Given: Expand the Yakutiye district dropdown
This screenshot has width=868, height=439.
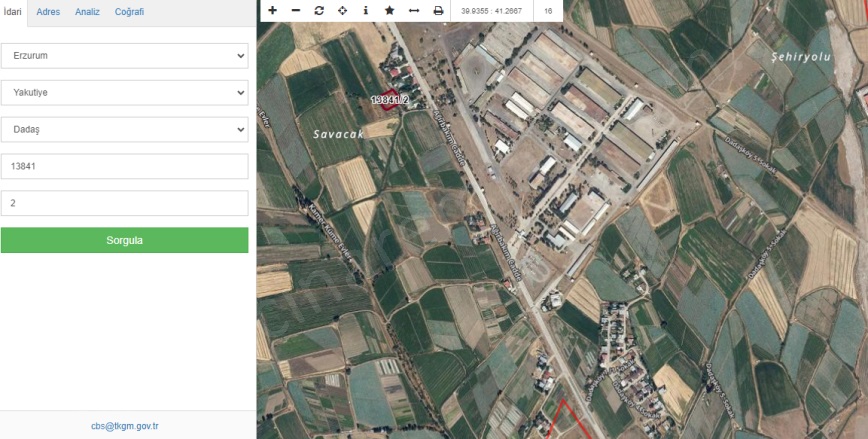Looking at the screenshot, I should 124,93.
